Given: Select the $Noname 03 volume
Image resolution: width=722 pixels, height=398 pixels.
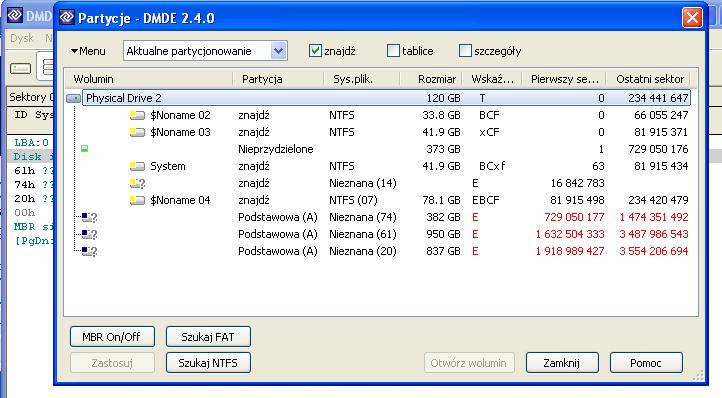Looking at the screenshot, I should pyautogui.click(x=180, y=132).
